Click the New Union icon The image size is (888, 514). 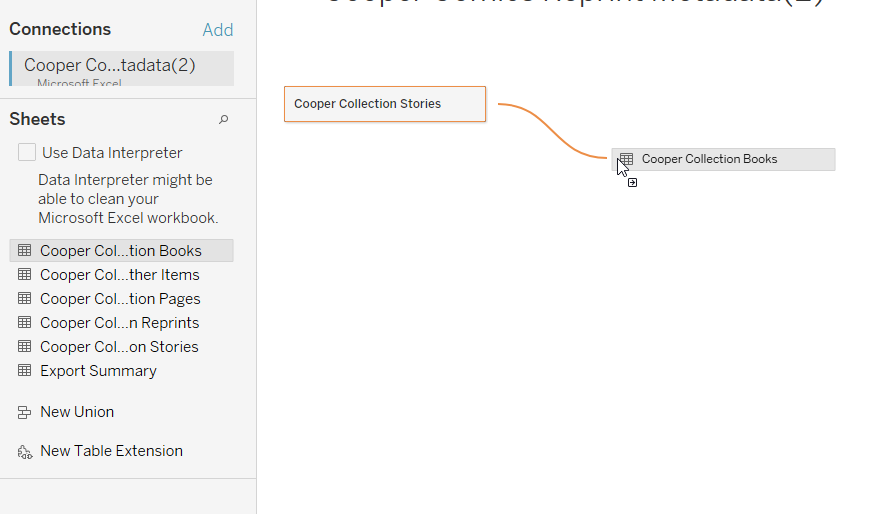[25, 412]
